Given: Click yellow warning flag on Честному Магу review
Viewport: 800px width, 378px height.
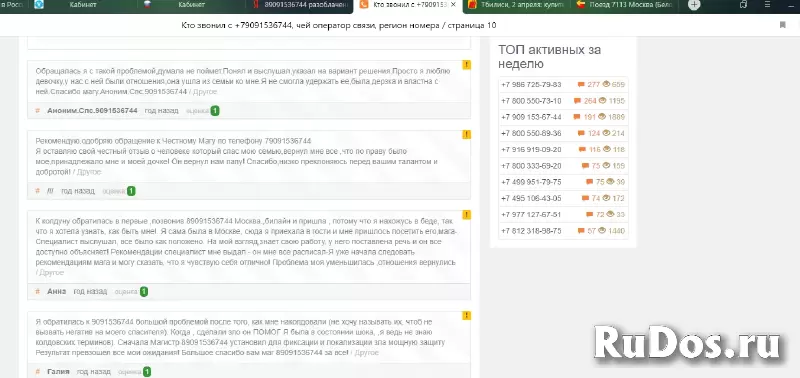Looking at the screenshot, I should pos(466,135).
